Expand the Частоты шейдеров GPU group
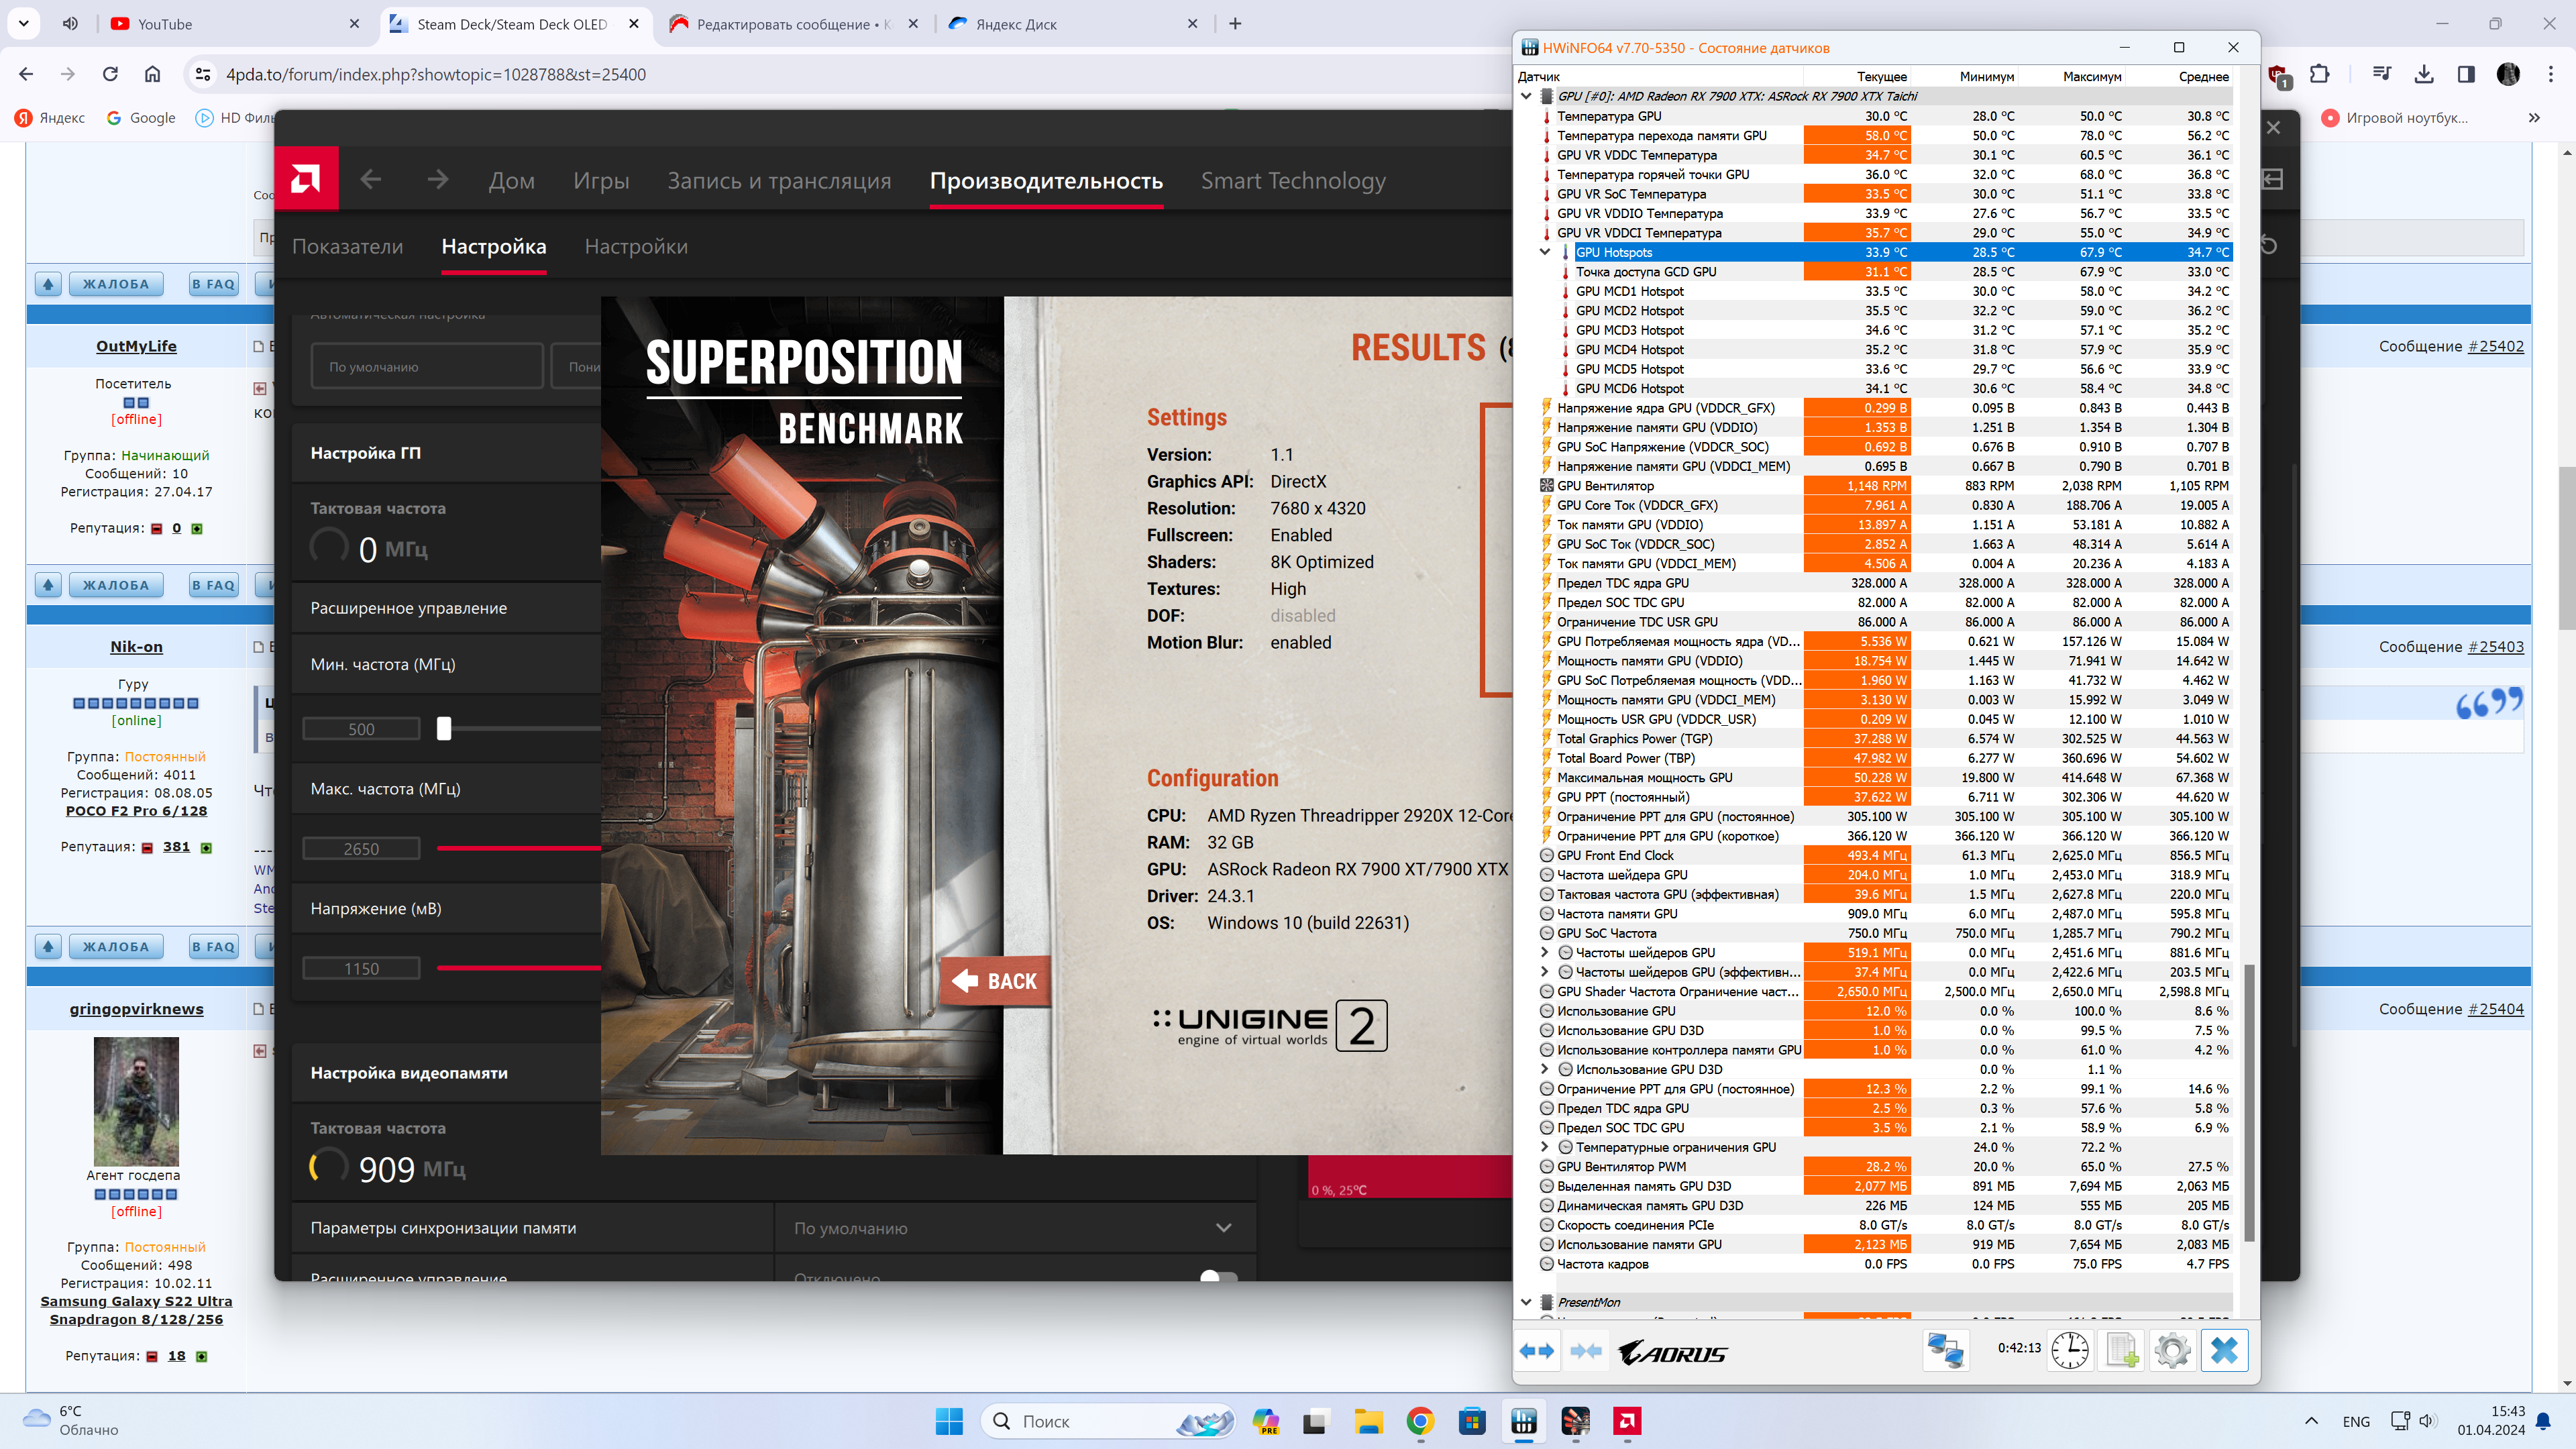 pos(1545,953)
